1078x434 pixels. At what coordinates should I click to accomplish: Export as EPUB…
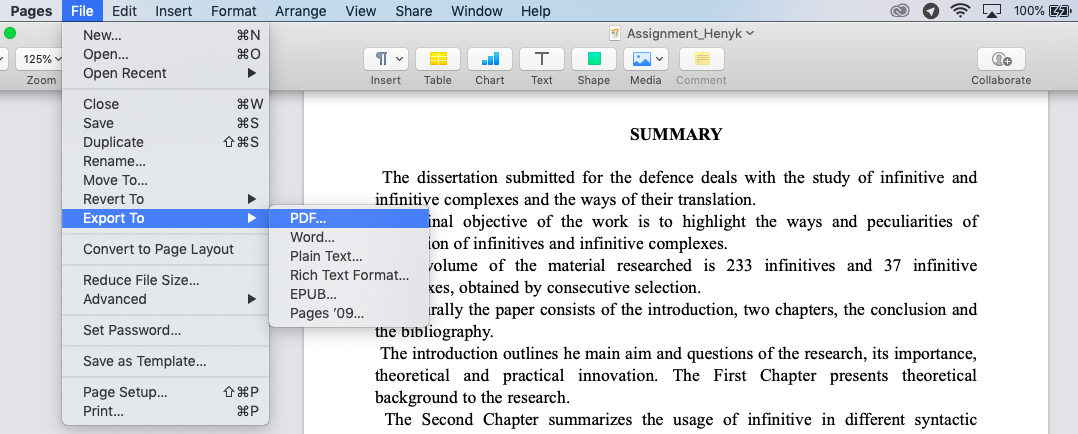349,295
